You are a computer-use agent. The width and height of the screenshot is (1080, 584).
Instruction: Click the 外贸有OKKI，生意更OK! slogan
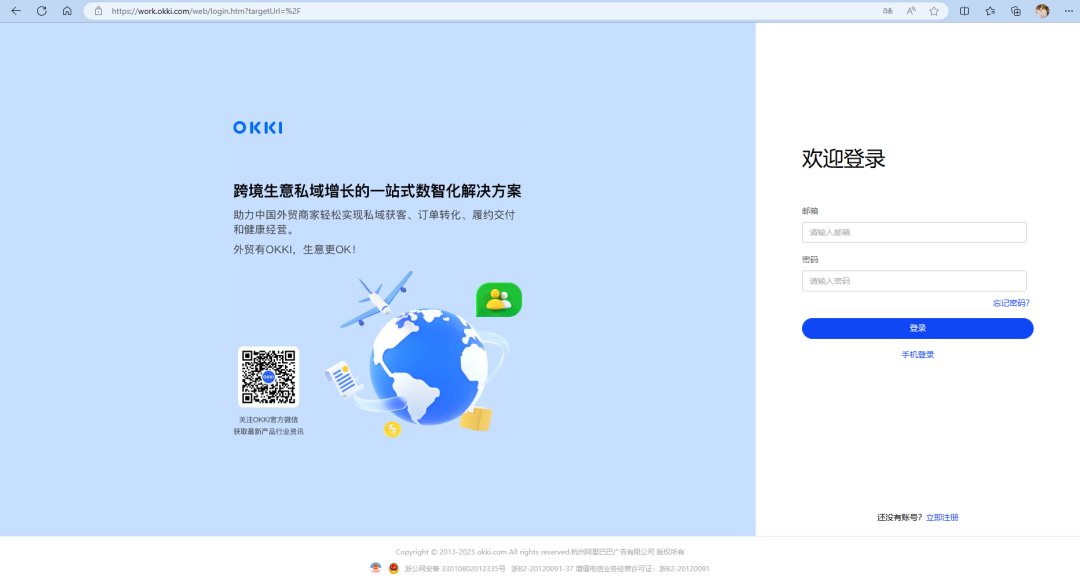click(294, 249)
